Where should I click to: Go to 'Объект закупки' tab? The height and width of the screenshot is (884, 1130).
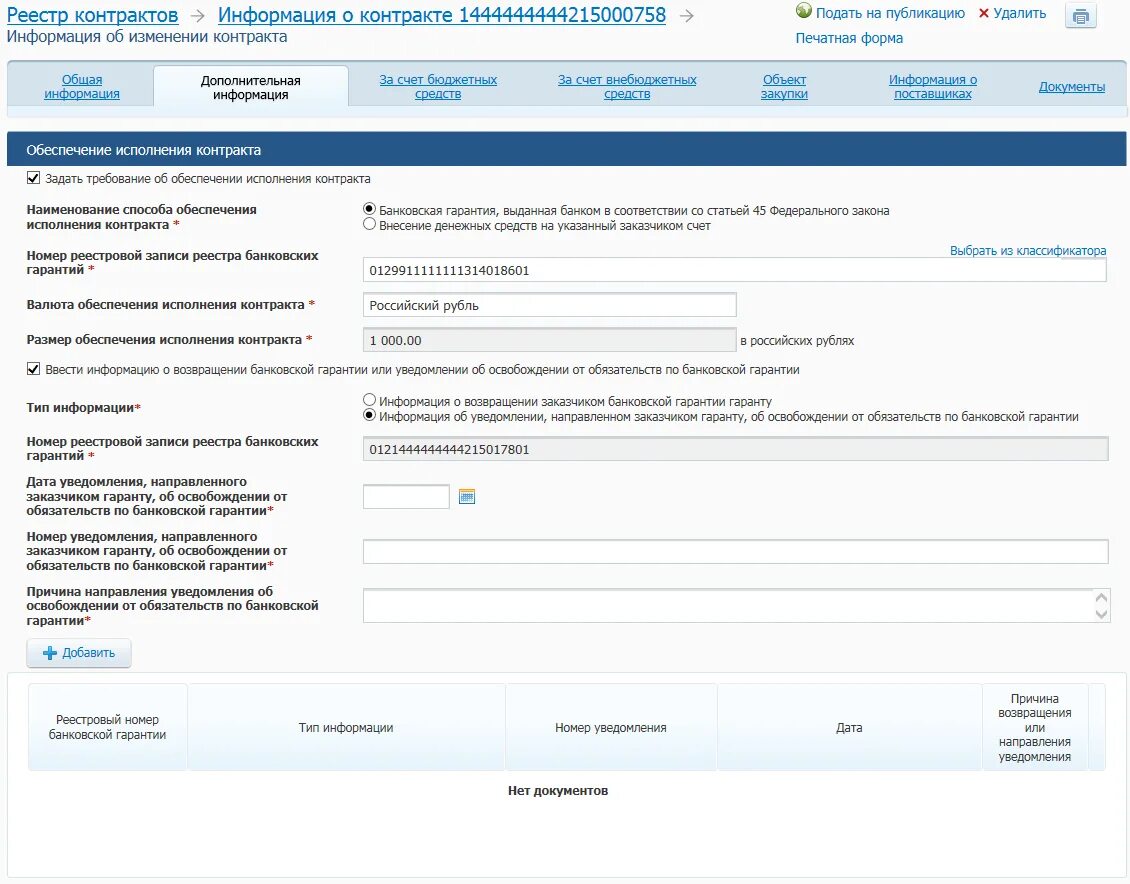coord(784,86)
